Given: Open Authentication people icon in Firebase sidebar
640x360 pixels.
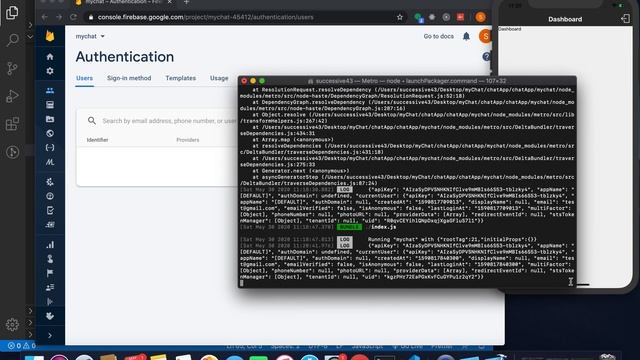Looking at the screenshot, I should click(x=50, y=90).
